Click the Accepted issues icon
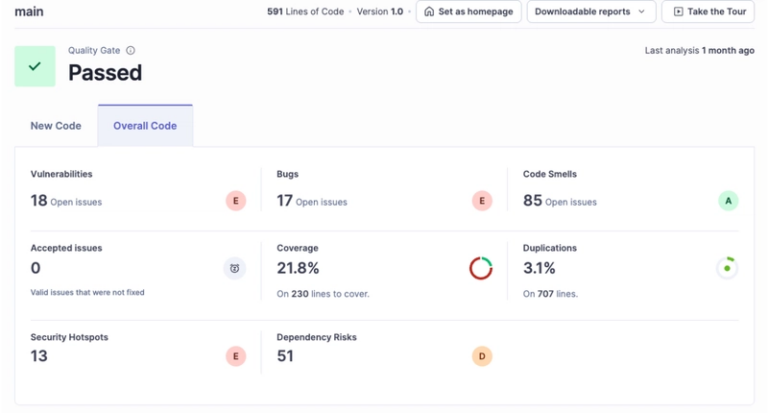 tap(235, 268)
